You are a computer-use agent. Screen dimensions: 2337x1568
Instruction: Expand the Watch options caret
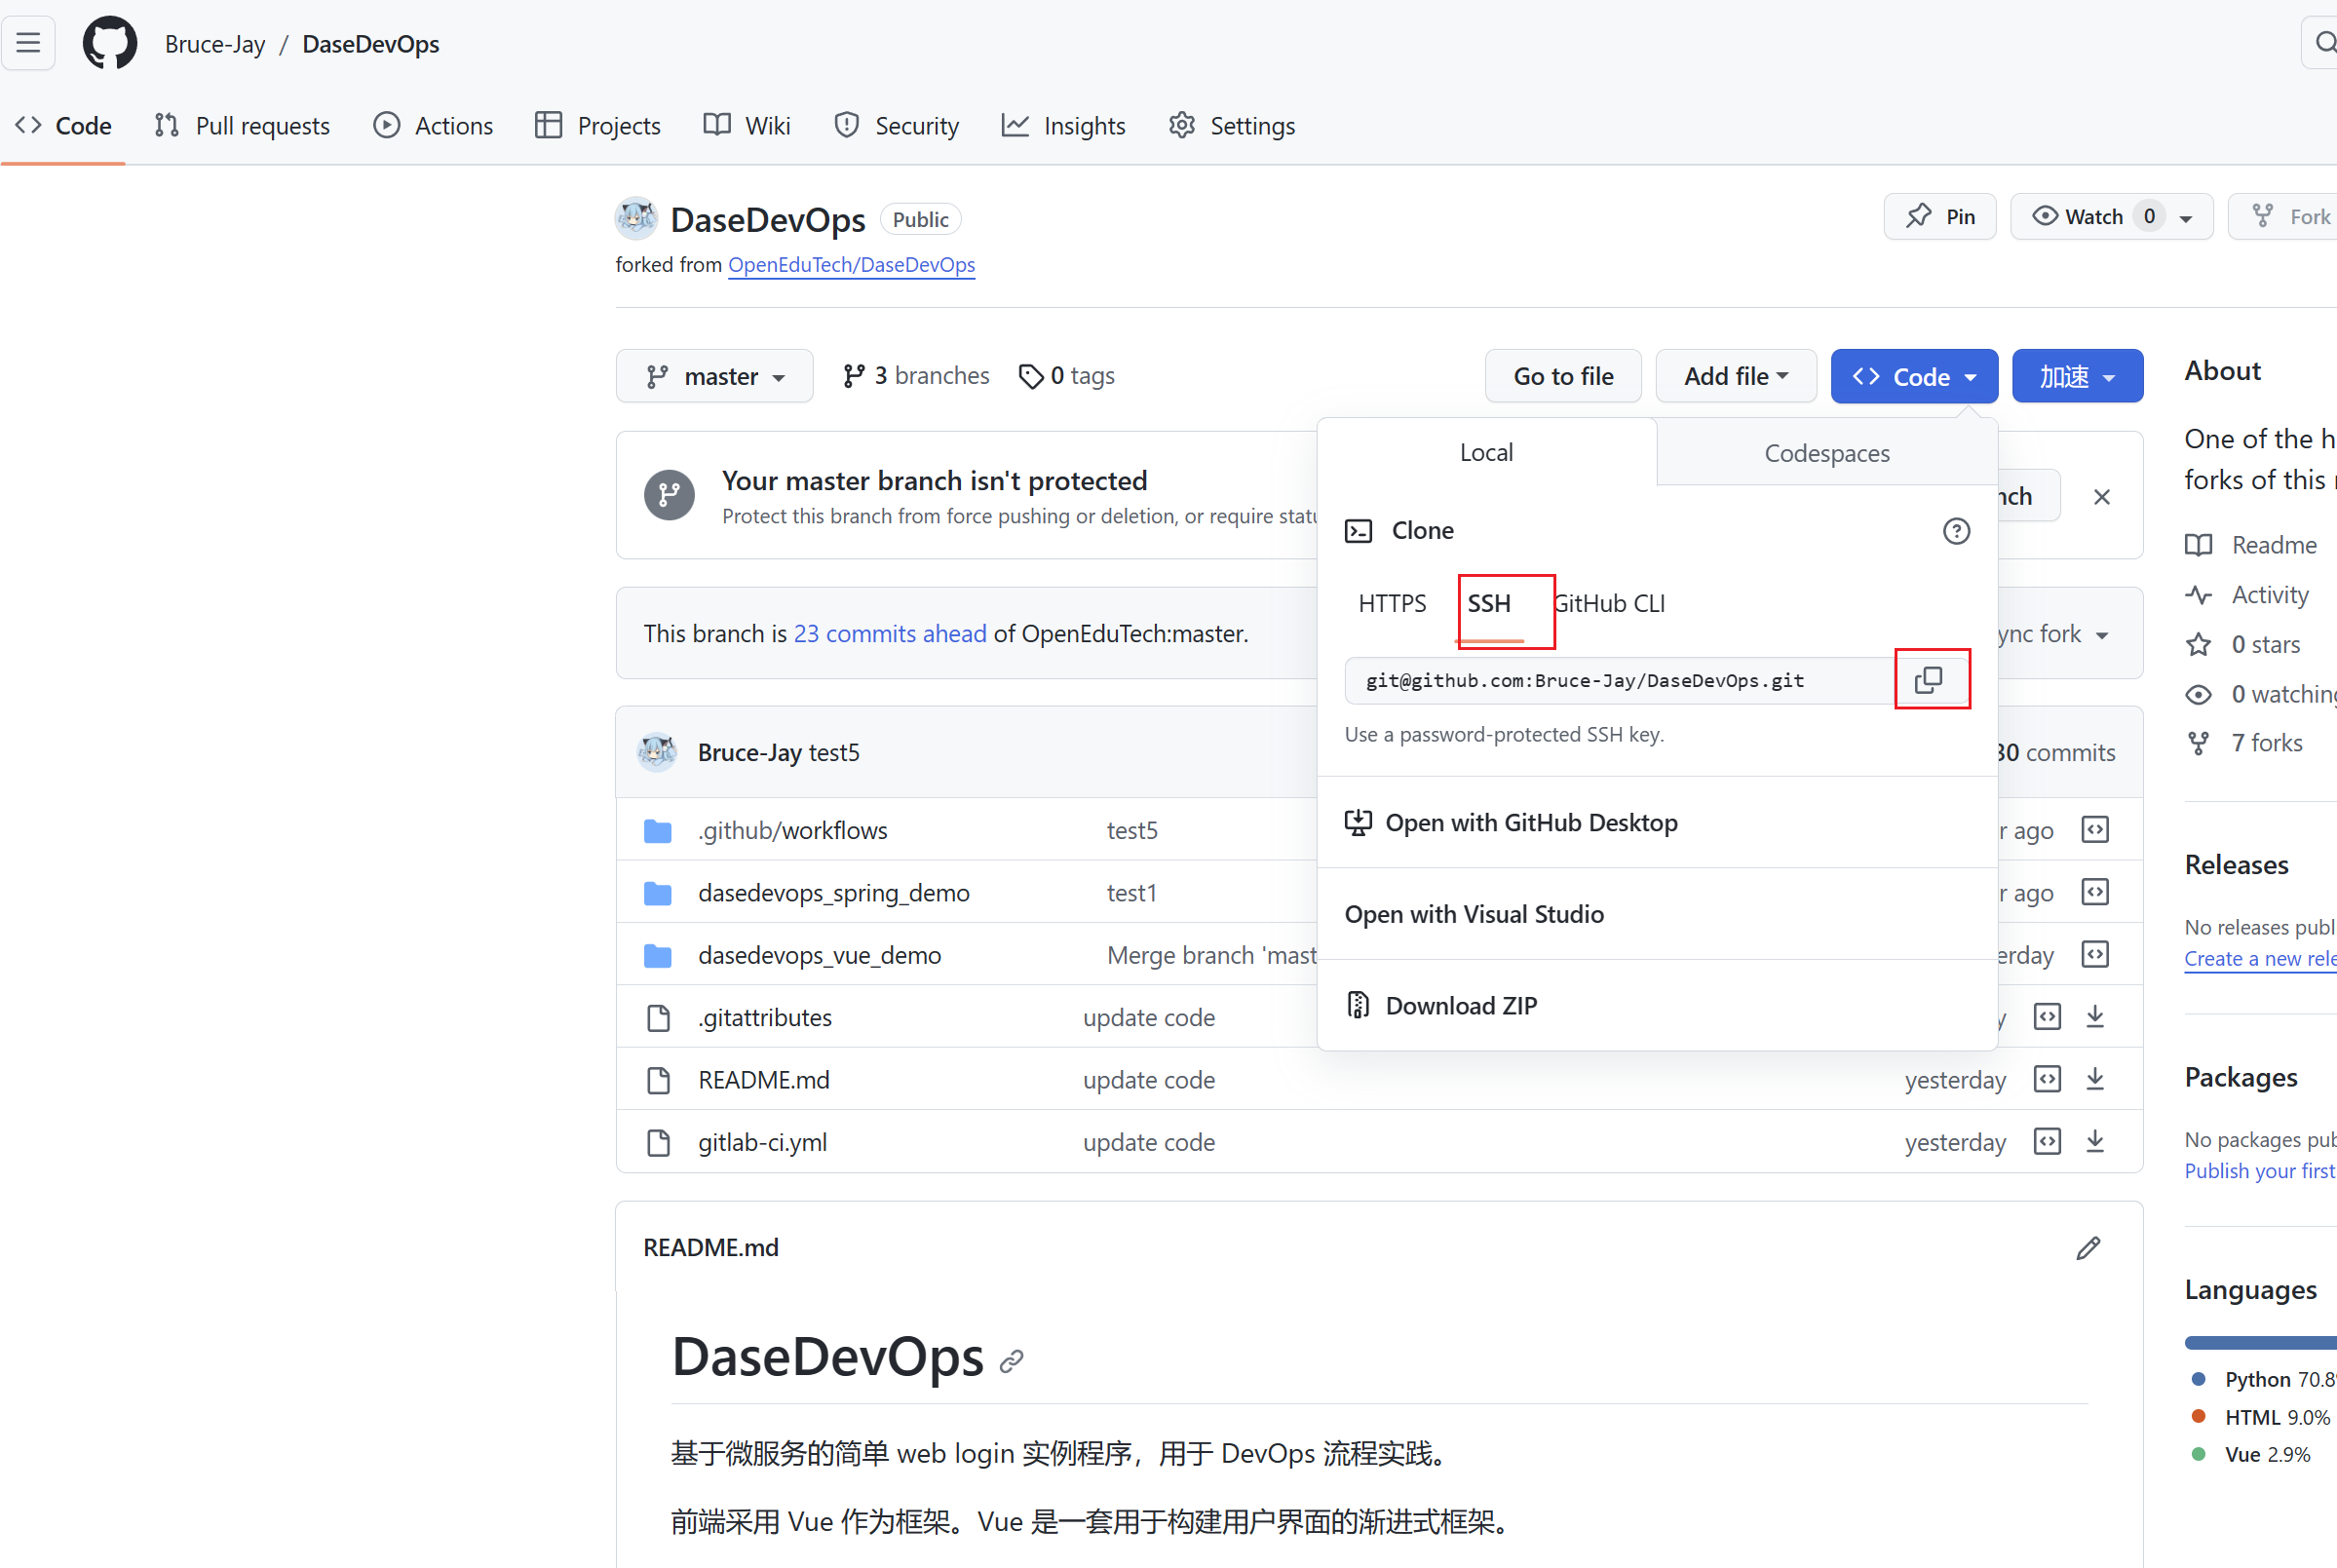pos(2186,218)
